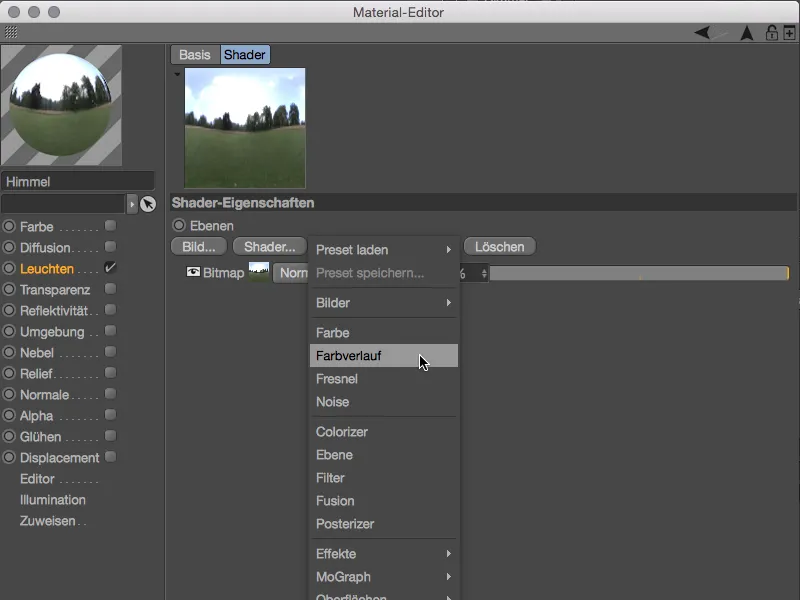Open the Zuweisen settings page
The image size is (800, 600).
(47, 521)
